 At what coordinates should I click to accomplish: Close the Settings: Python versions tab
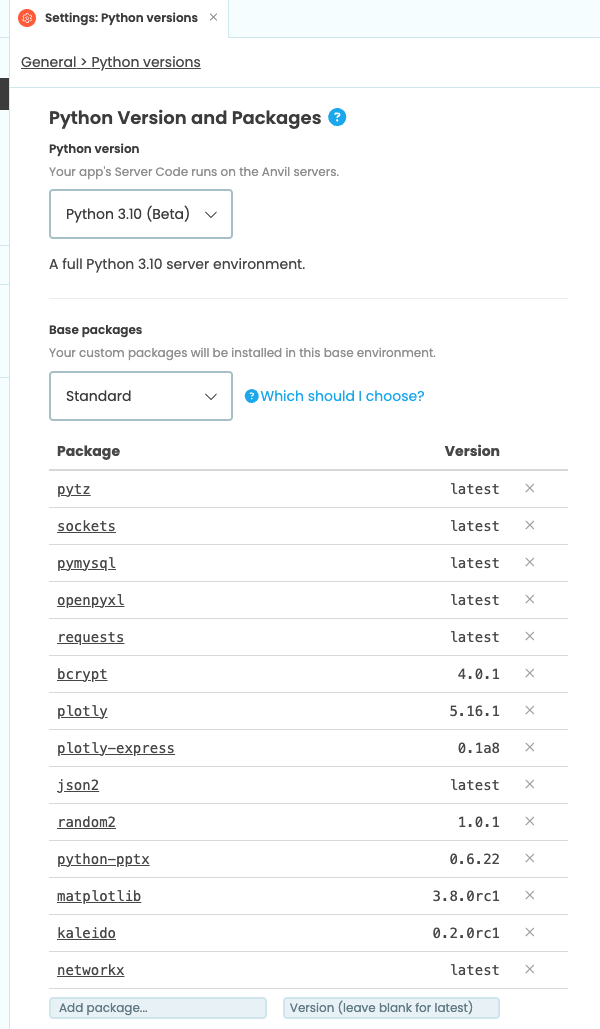pyautogui.click(x=213, y=17)
